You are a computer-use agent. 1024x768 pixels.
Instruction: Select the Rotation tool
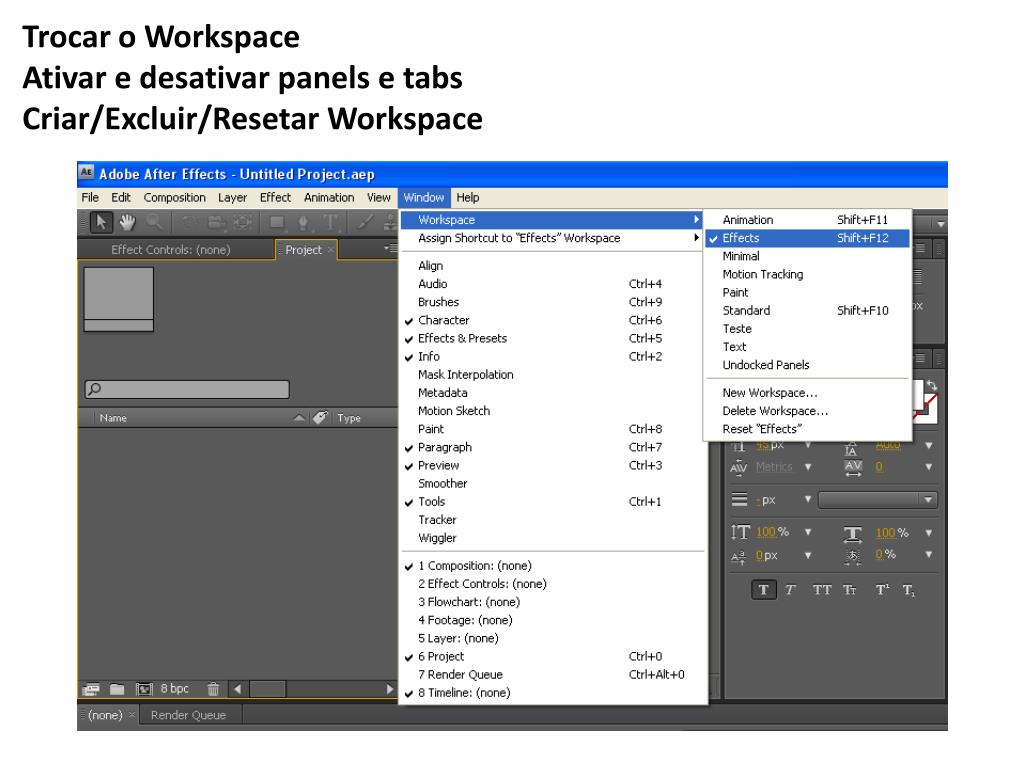[189, 223]
